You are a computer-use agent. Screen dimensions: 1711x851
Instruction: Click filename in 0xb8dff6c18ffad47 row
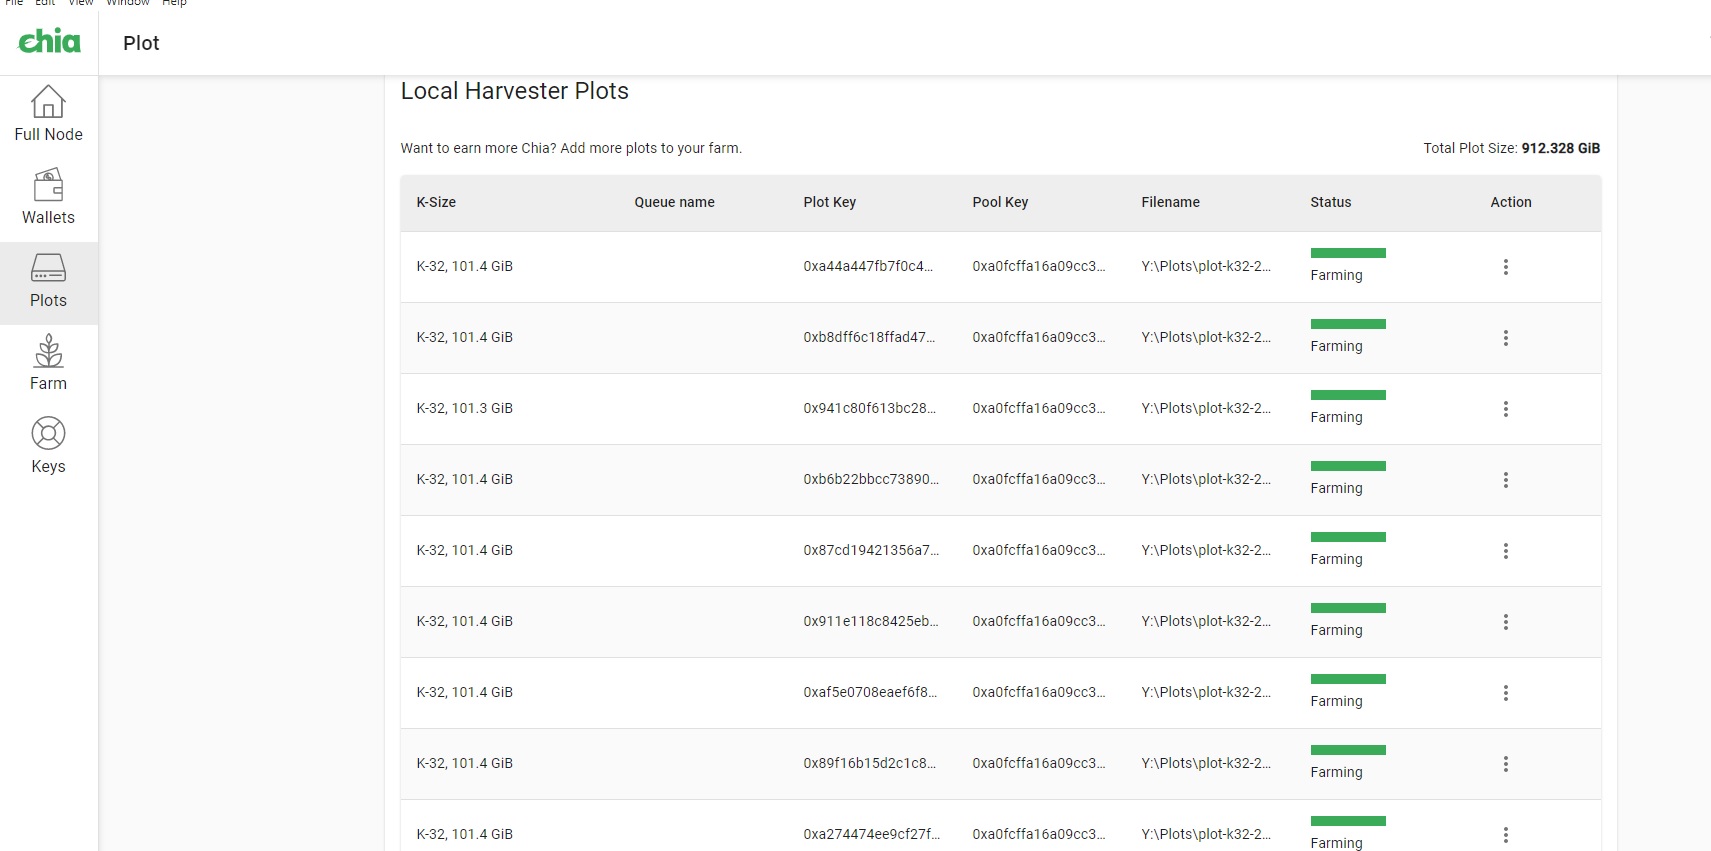point(1206,337)
